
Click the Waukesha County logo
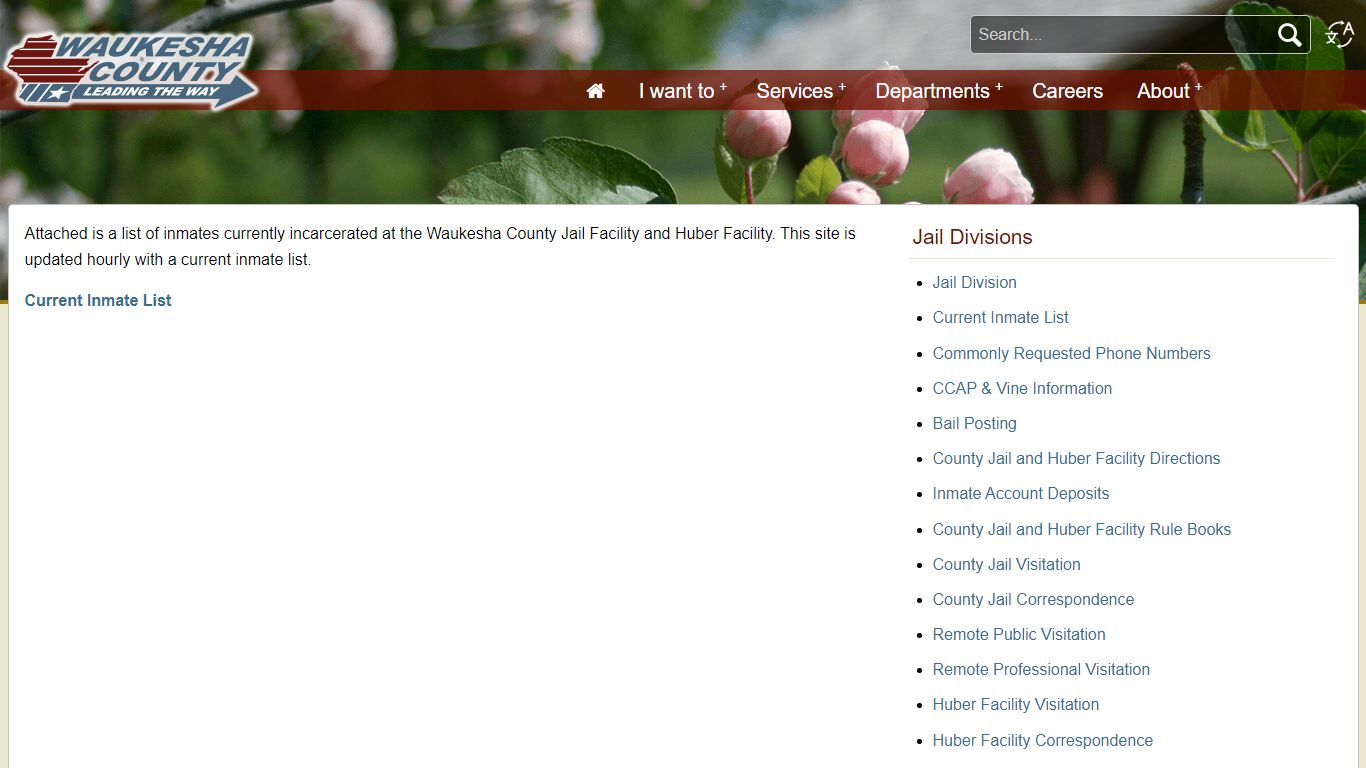click(x=131, y=70)
